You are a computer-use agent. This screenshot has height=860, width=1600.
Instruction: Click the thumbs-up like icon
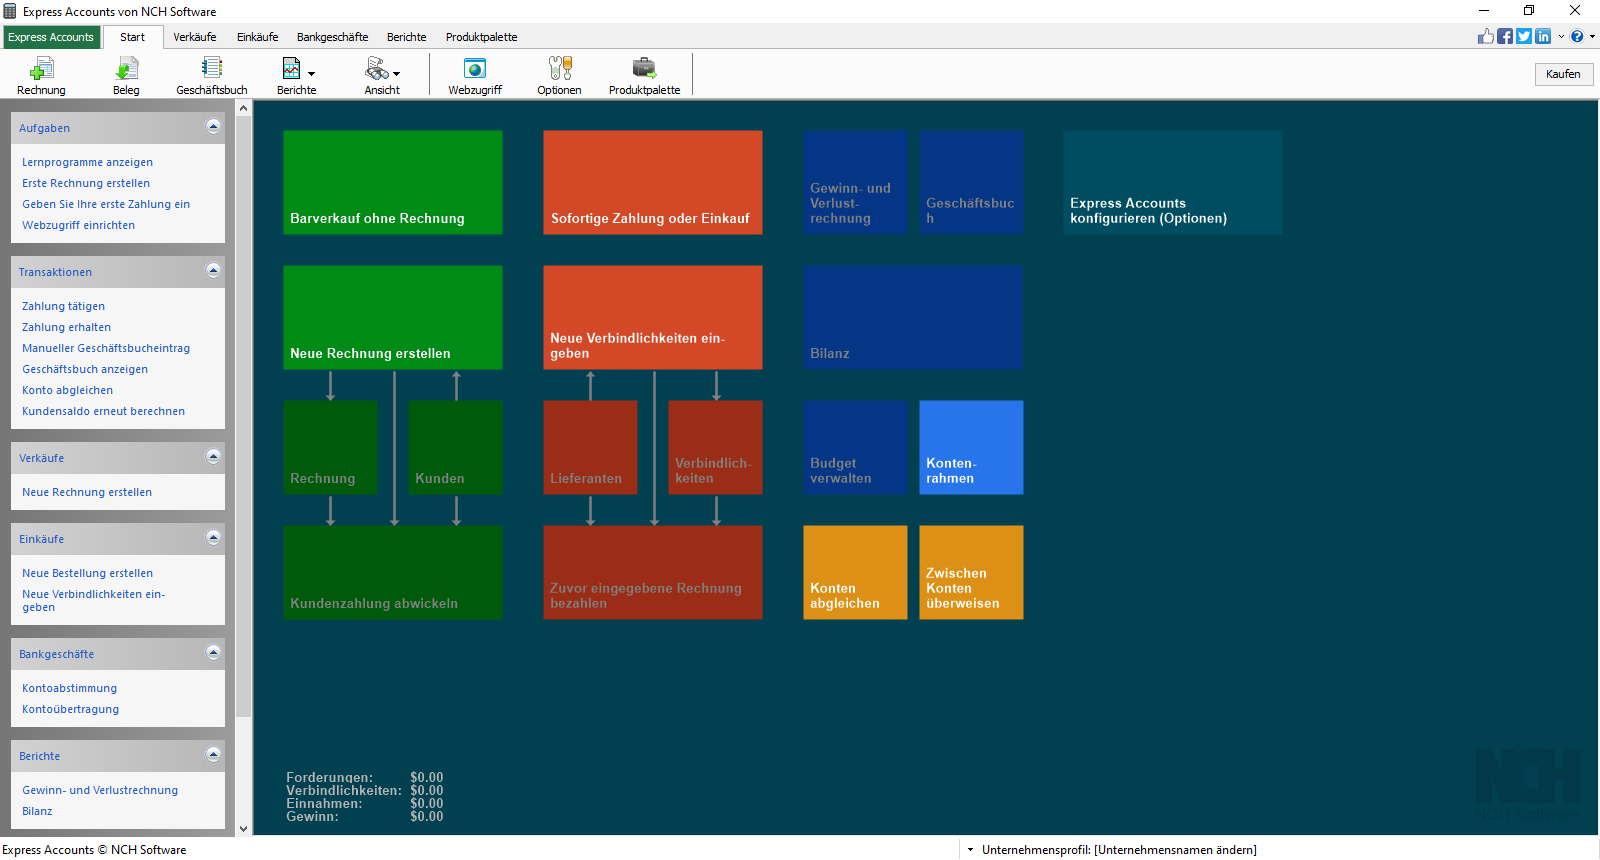point(1486,36)
